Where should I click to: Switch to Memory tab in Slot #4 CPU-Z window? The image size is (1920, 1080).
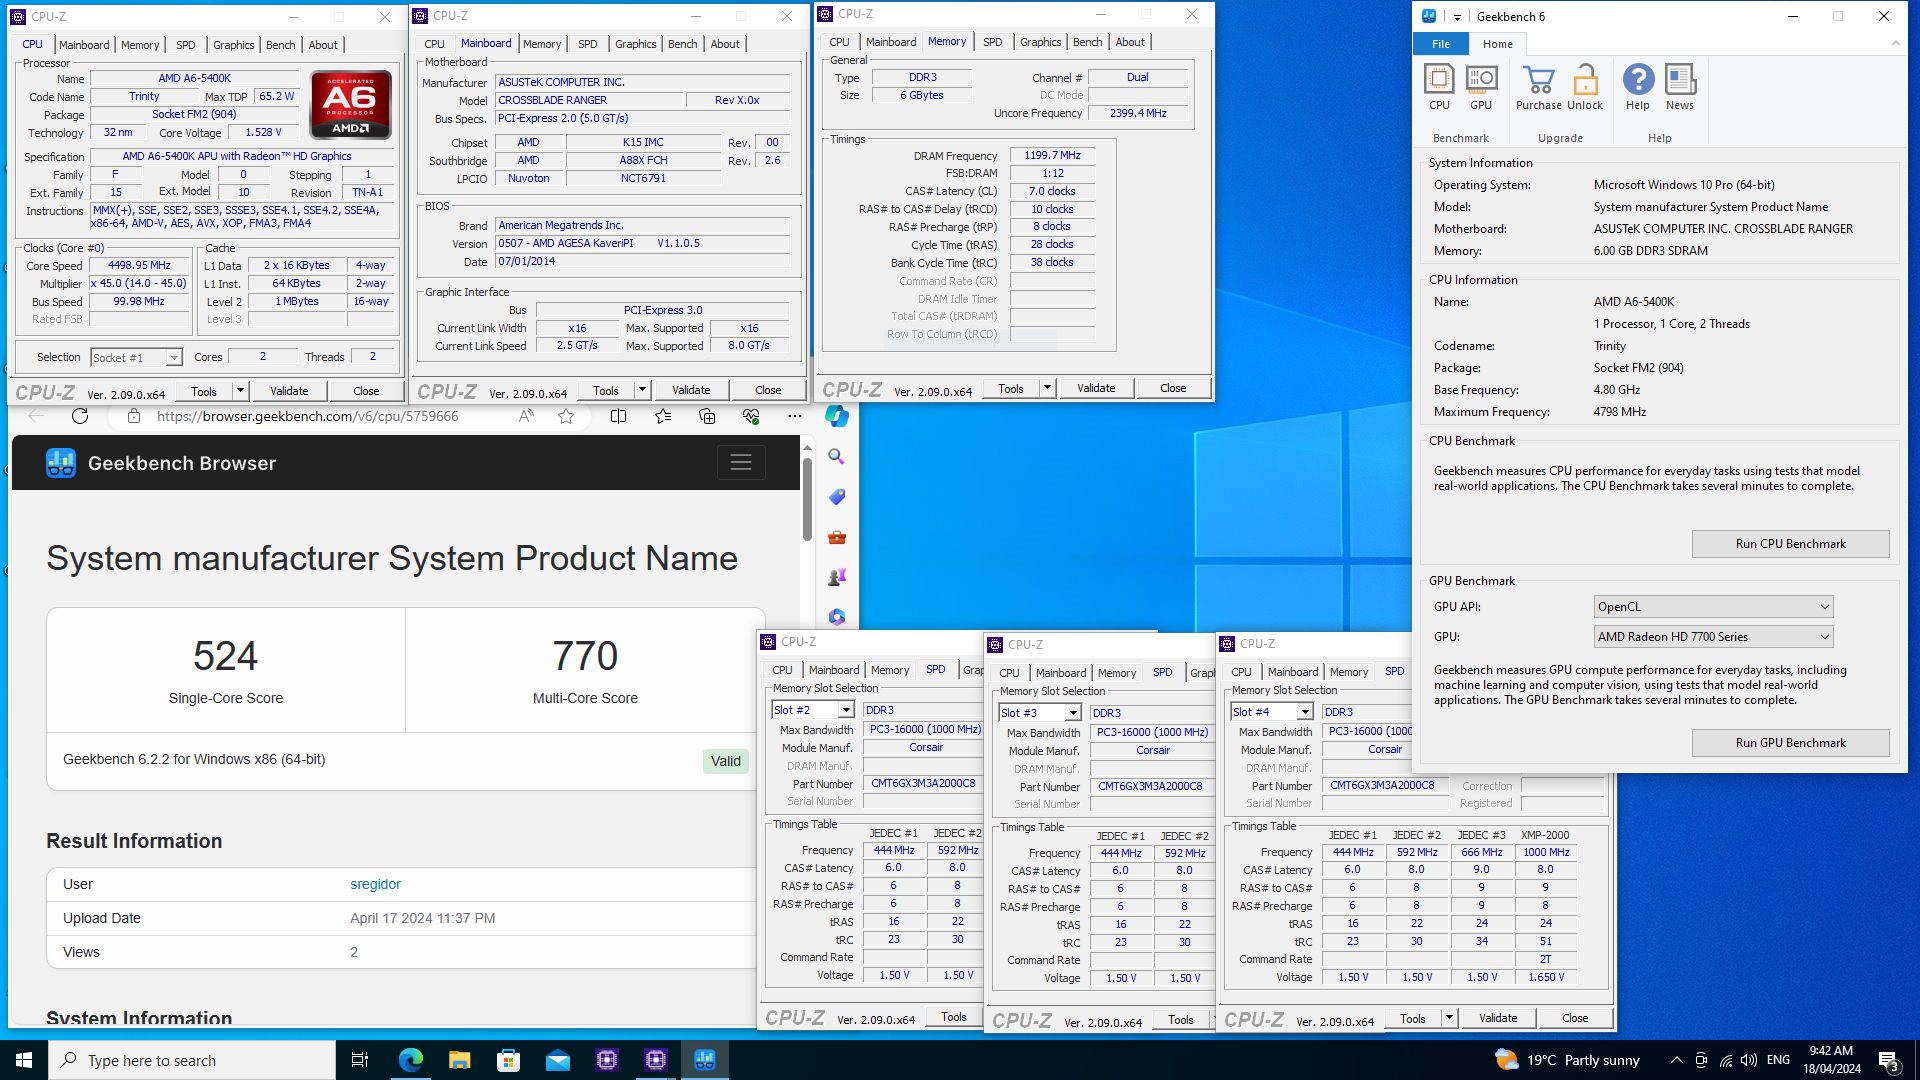coord(1348,672)
